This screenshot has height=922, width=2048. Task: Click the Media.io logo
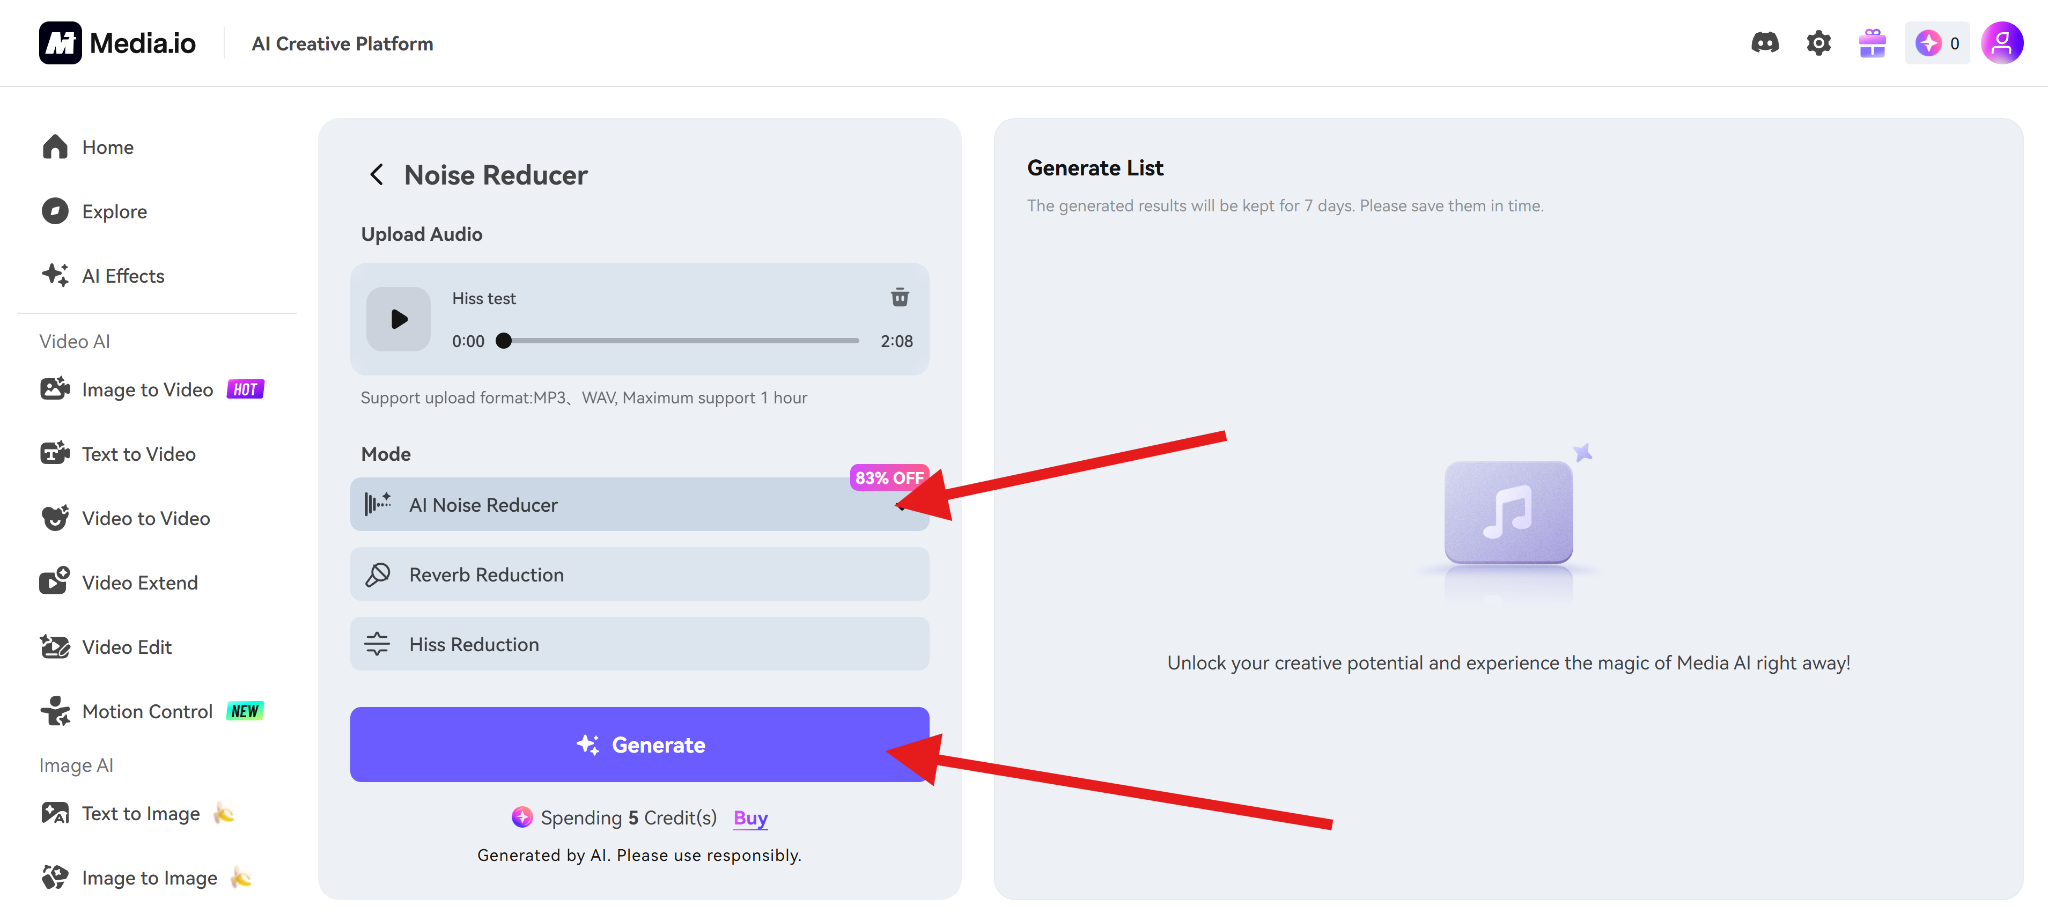pos(115,42)
